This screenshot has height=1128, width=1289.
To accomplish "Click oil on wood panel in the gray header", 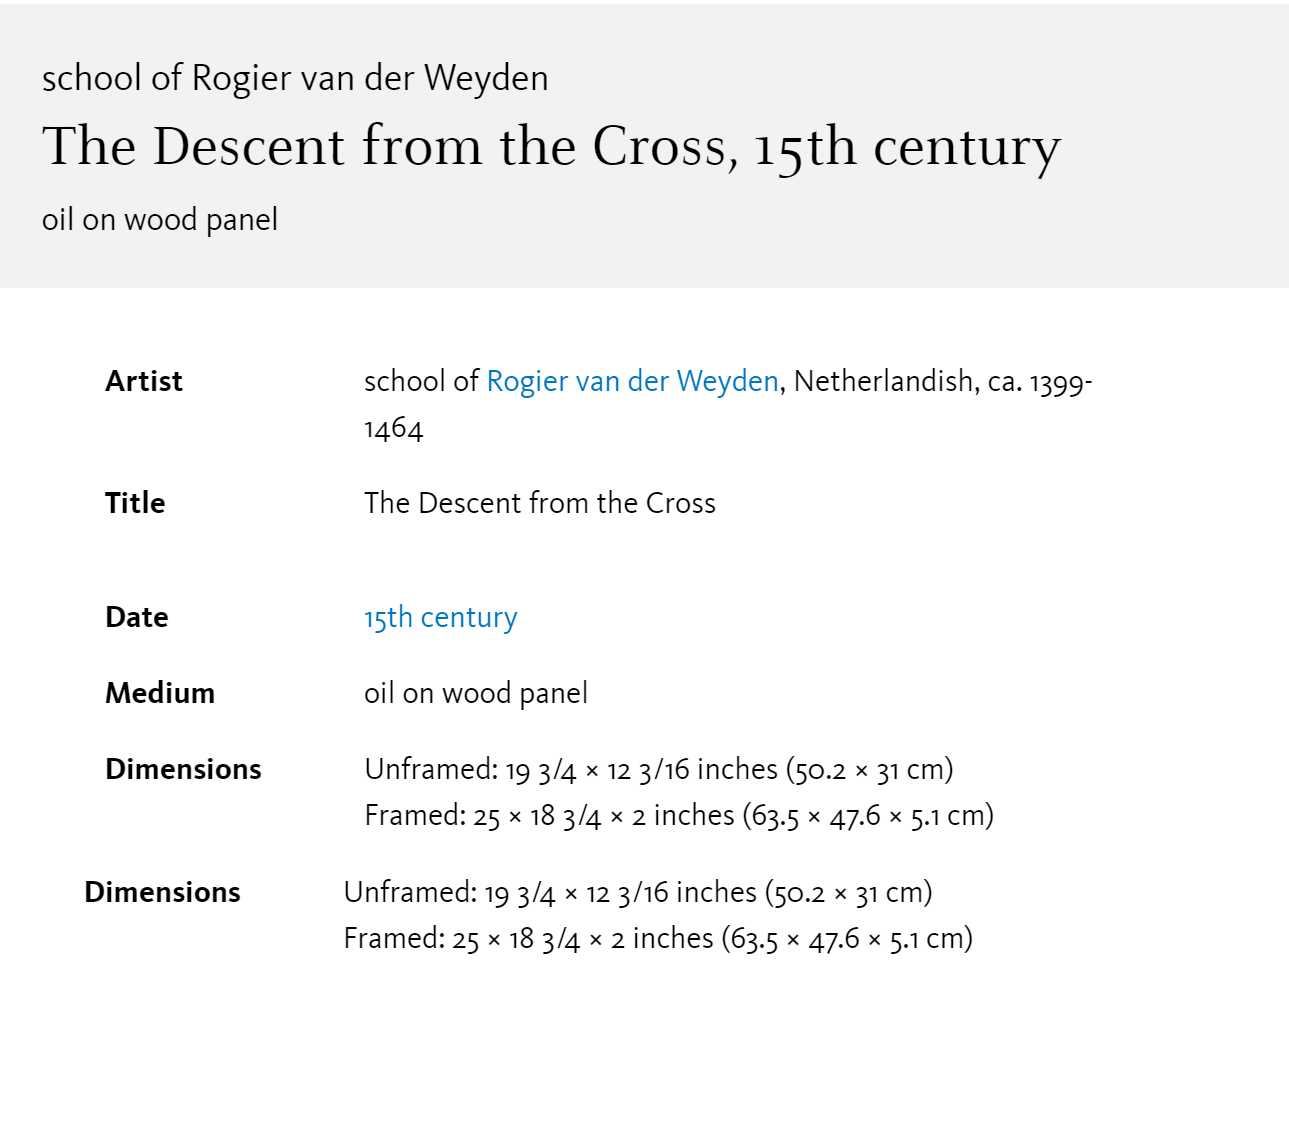I will click(160, 220).
